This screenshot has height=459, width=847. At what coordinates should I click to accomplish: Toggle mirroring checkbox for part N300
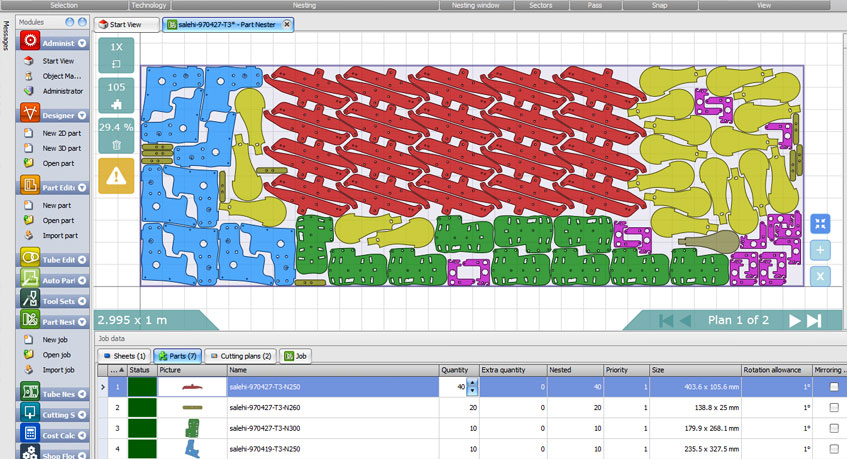[x=833, y=430]
